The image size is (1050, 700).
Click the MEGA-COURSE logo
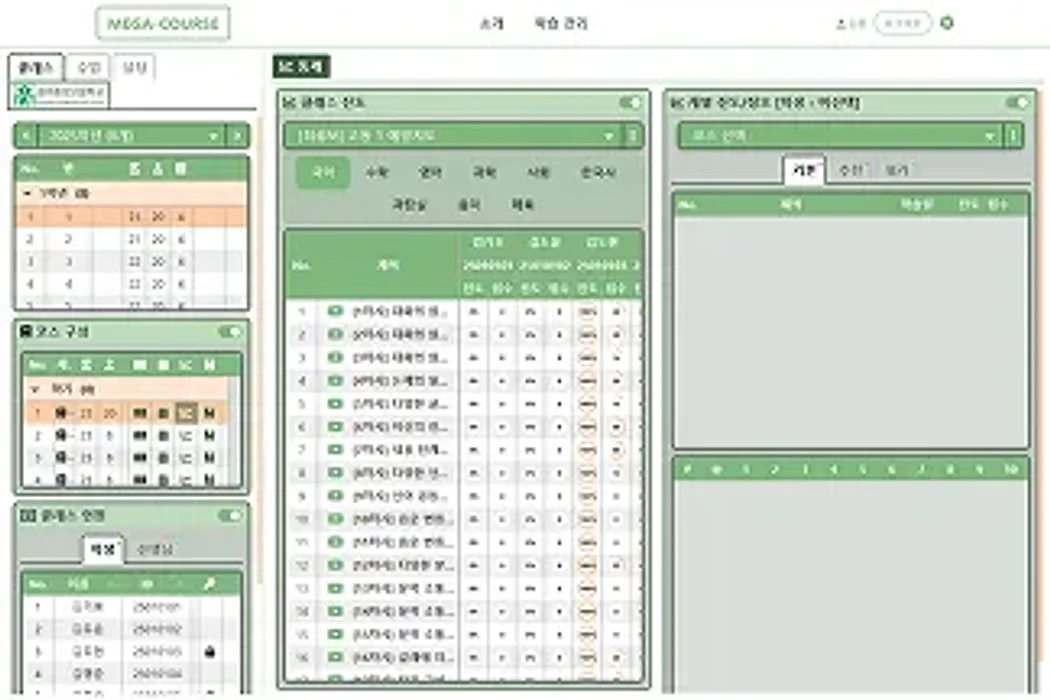tap(163, 23)
